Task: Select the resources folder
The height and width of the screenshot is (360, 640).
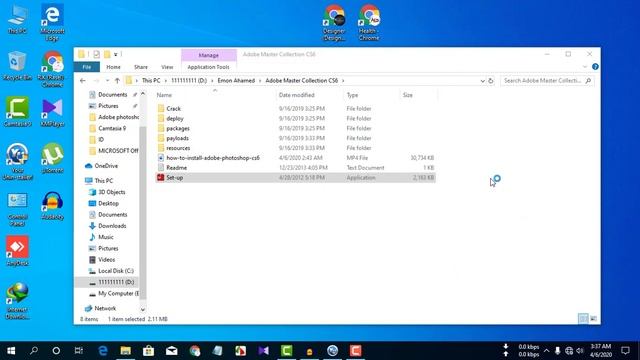Action: point(178,148)
